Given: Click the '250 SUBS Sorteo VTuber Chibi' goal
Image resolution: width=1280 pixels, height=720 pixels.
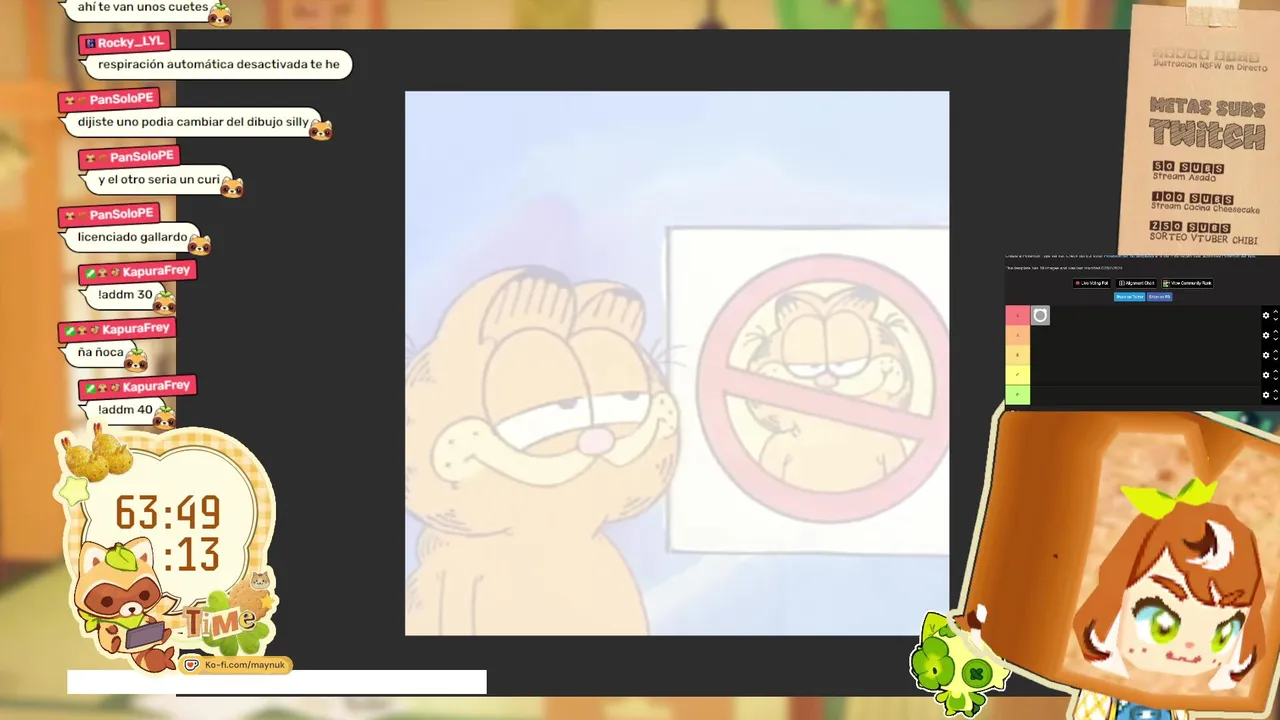Looking at the screenshot, I should pos(1205,233).
